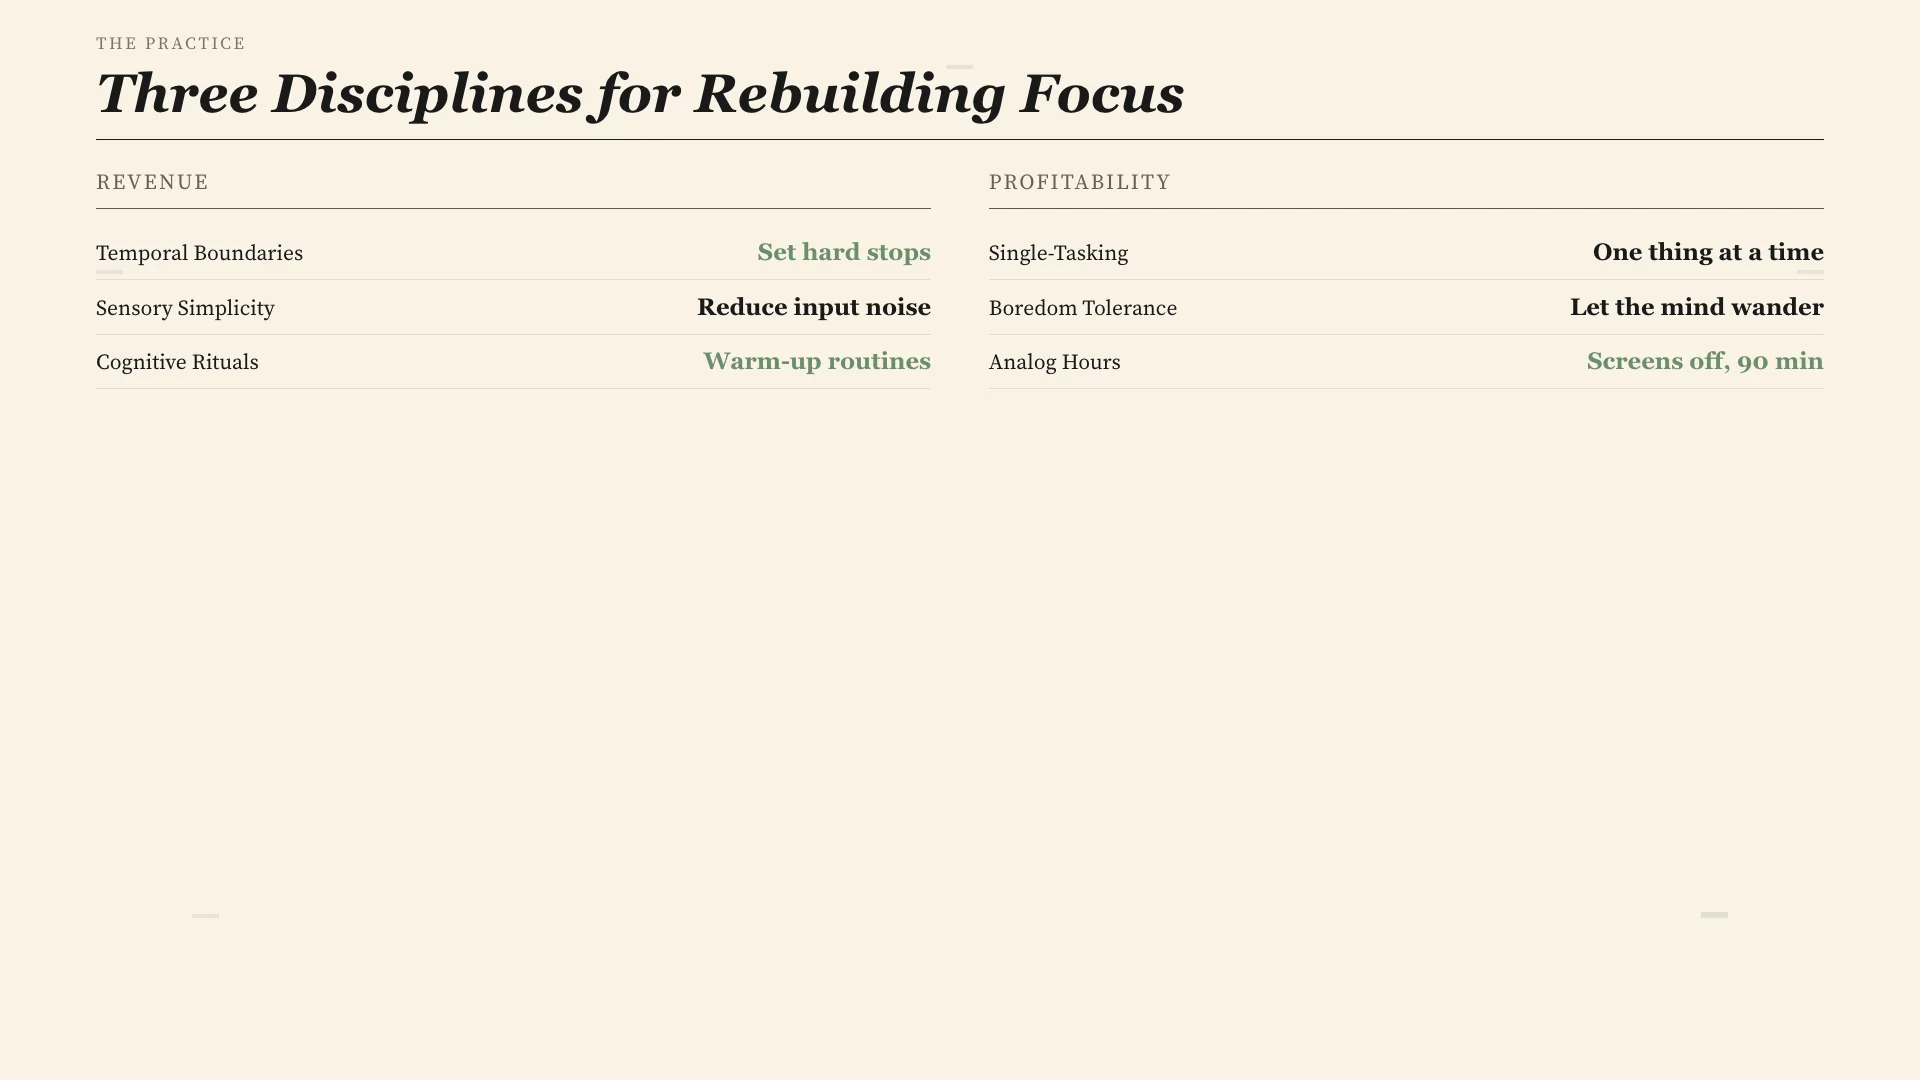
Task: Click the 'Reduce input noise' value
Action: [x=814, y=307]
